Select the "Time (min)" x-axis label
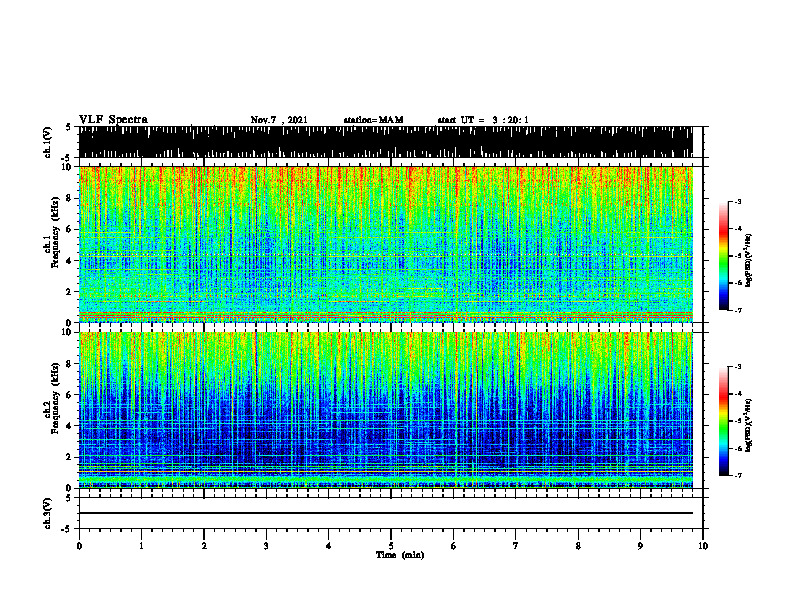792x612 pixels. coord(400,555)
